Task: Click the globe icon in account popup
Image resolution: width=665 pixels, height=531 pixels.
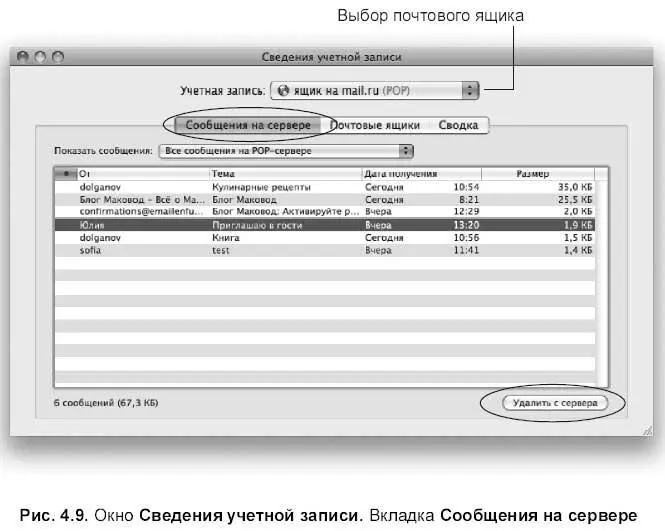Action: [x=283, y=90]
